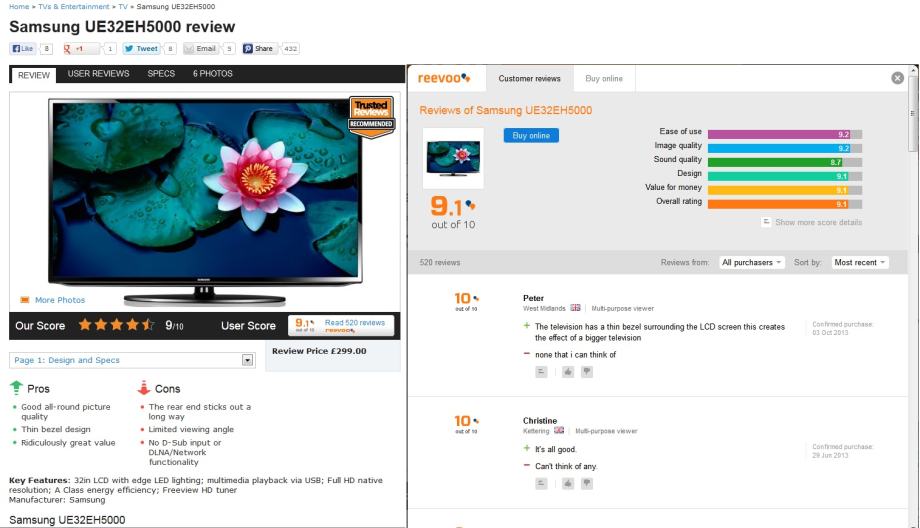The width and height of the screenshot is (920, 528).
Task: Click the Cons red arrow icon
Action: tap(144, 388)
